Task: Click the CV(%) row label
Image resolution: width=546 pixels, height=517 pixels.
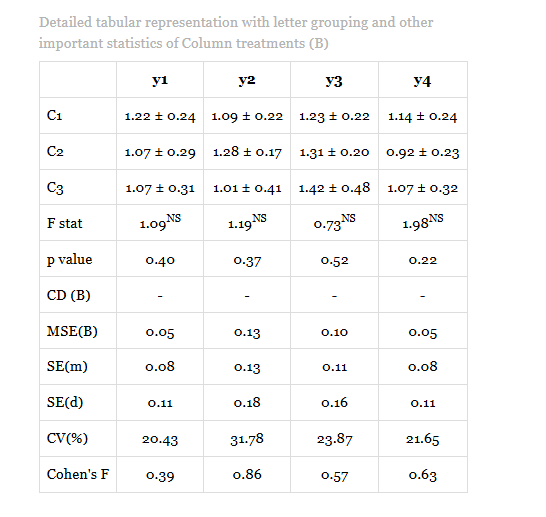Action: click(67, 438)
